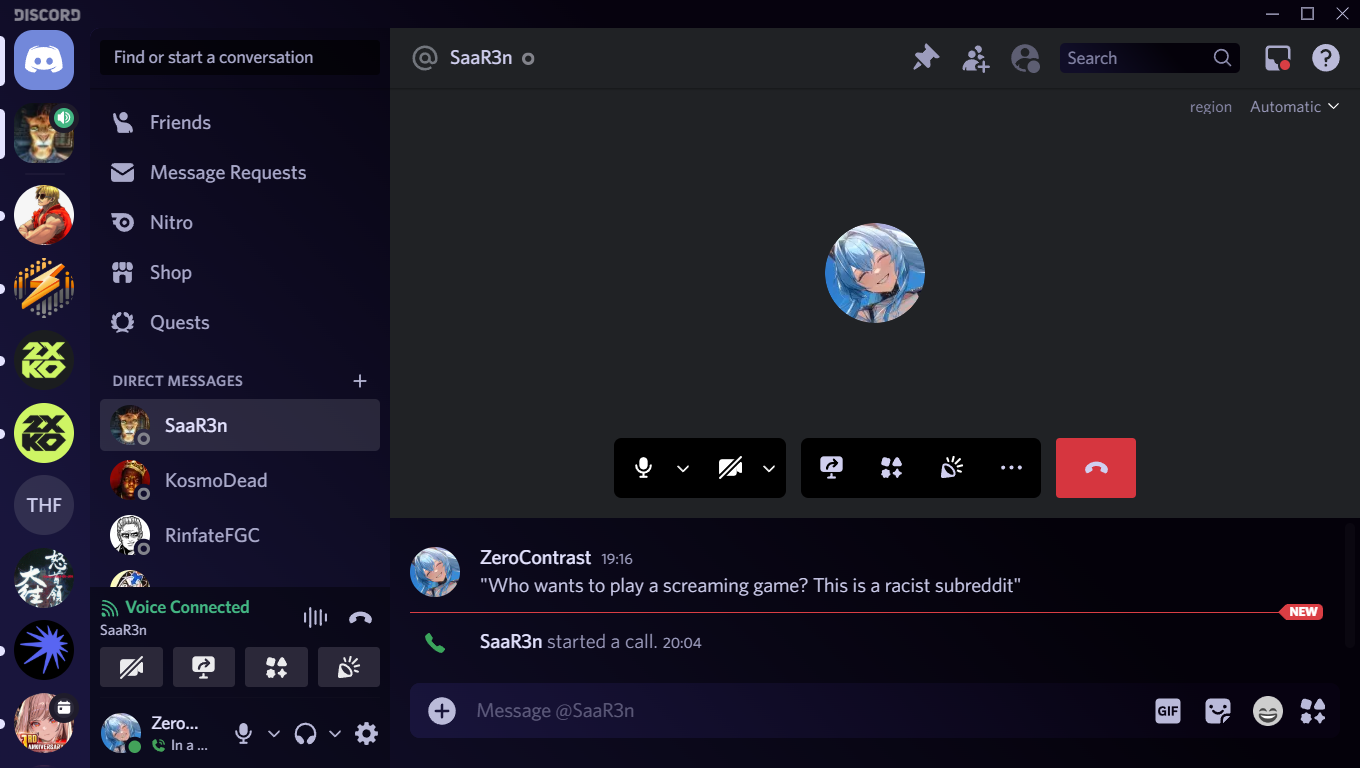This screenshot has width=1360, height=768.
Task: Open the green 2XKO server icon
Action: 44,433
